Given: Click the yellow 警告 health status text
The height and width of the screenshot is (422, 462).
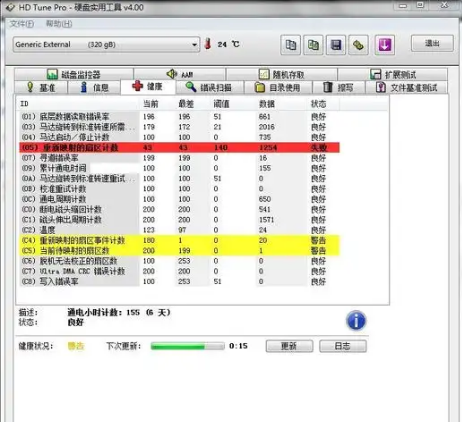Looking at the screenshot, I should click(76, 346).
